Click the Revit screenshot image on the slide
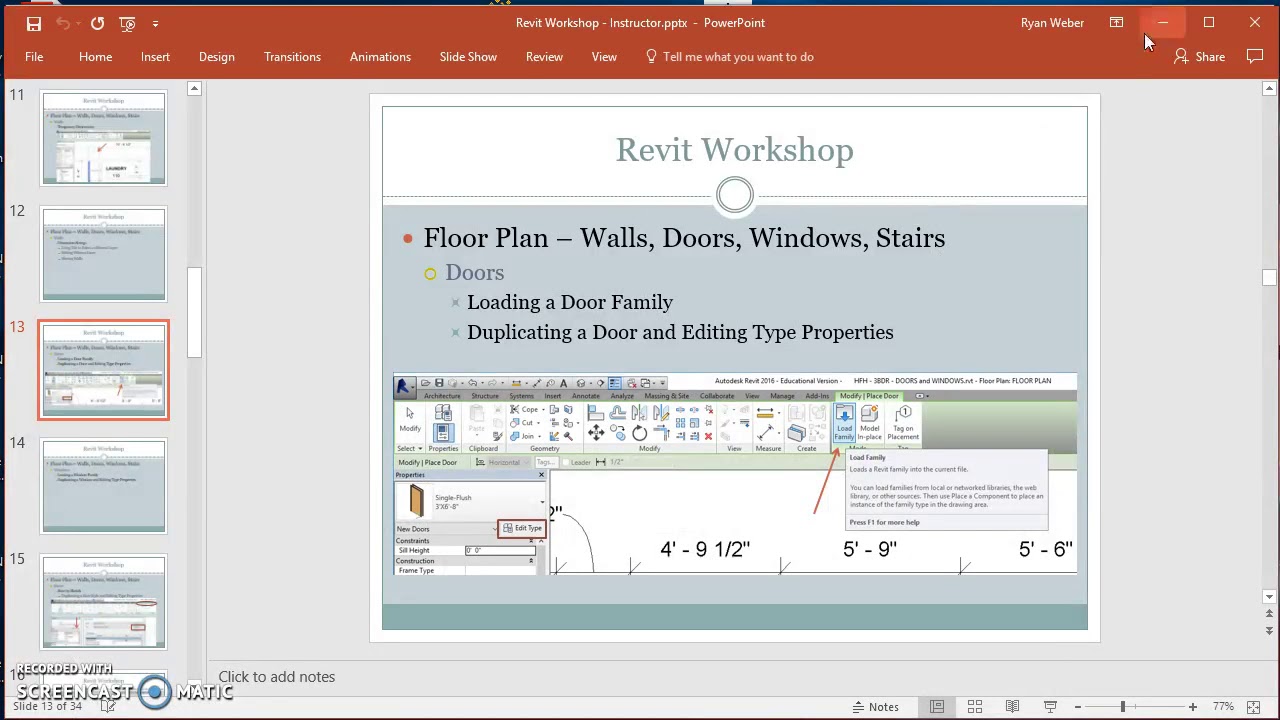 pos(735,474)
